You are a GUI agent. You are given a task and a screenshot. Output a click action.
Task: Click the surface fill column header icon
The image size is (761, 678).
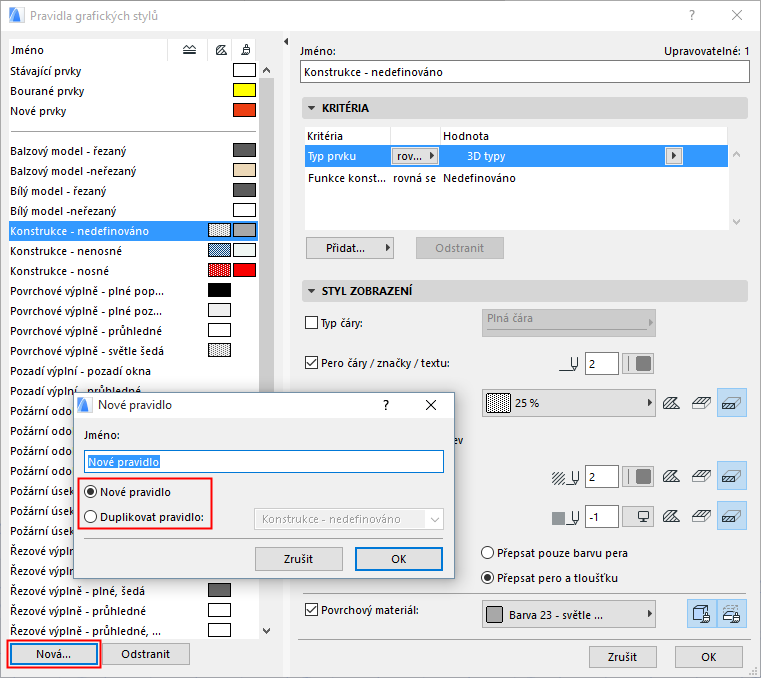(221, 50)
